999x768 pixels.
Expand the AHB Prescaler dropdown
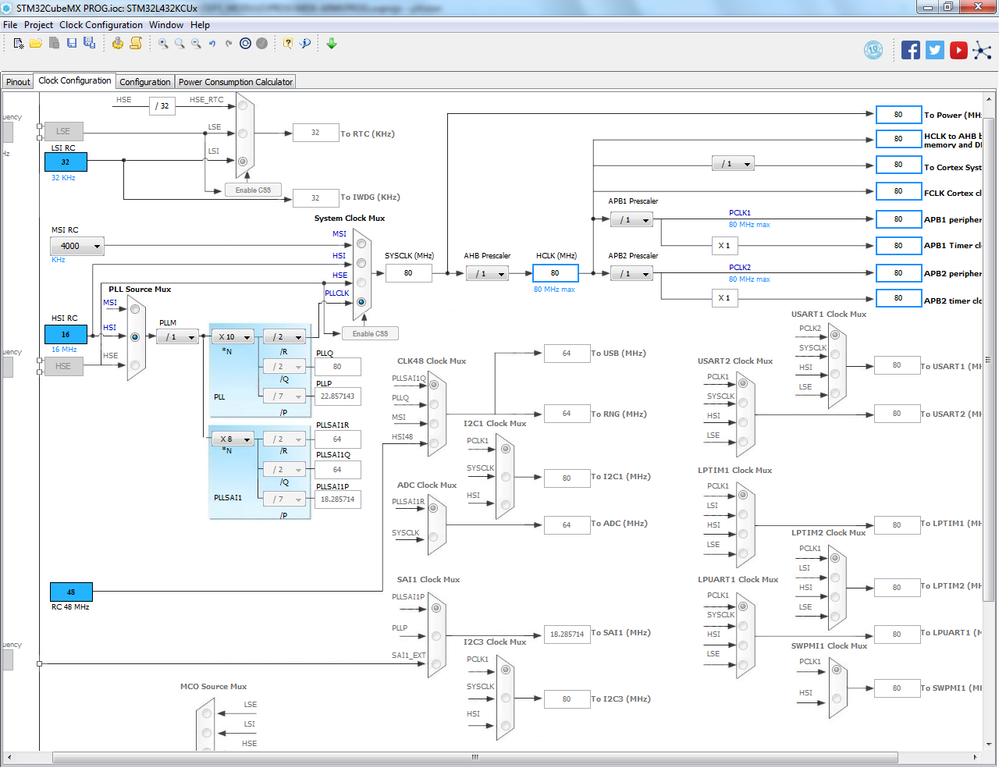(487, 273)
